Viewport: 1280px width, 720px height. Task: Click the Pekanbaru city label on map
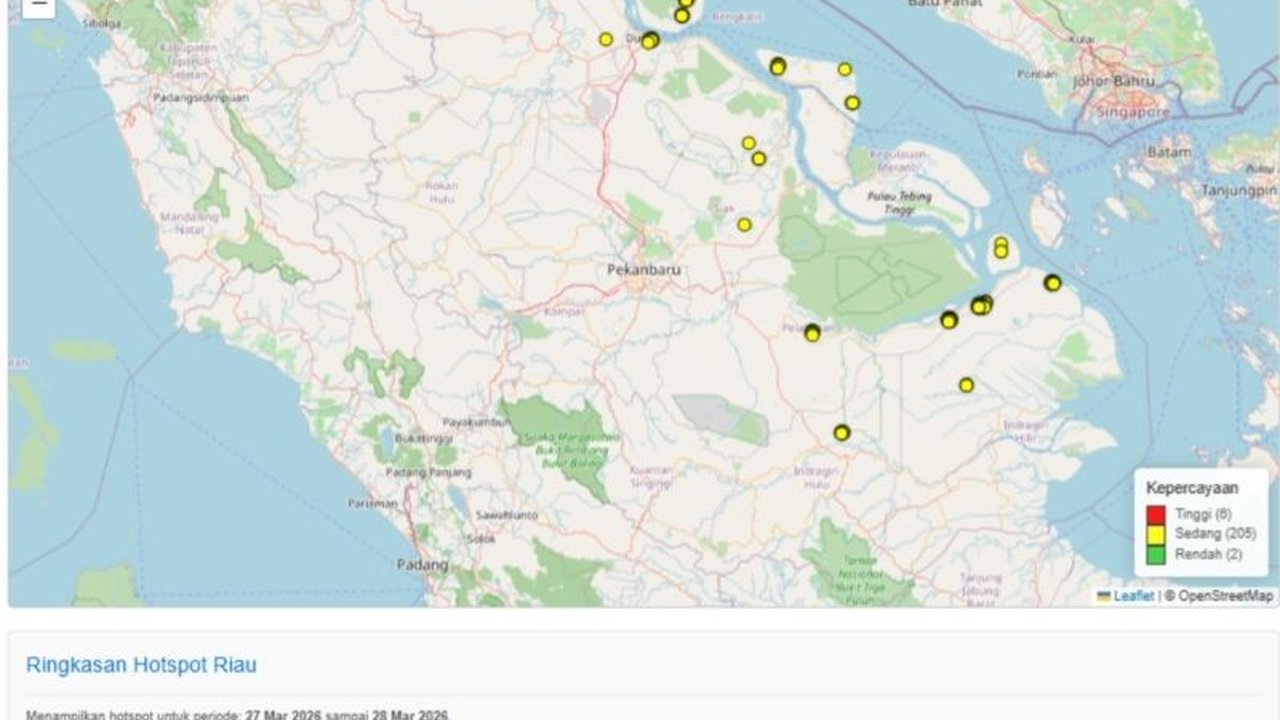click(x=644, y=269)
